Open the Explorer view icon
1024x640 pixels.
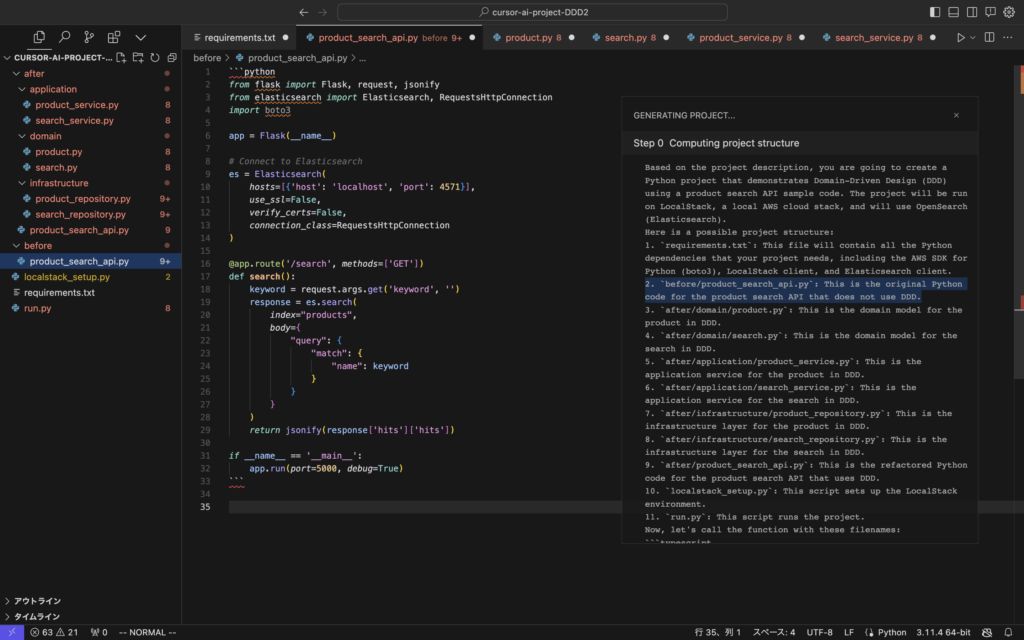click(x=39, y=37)
